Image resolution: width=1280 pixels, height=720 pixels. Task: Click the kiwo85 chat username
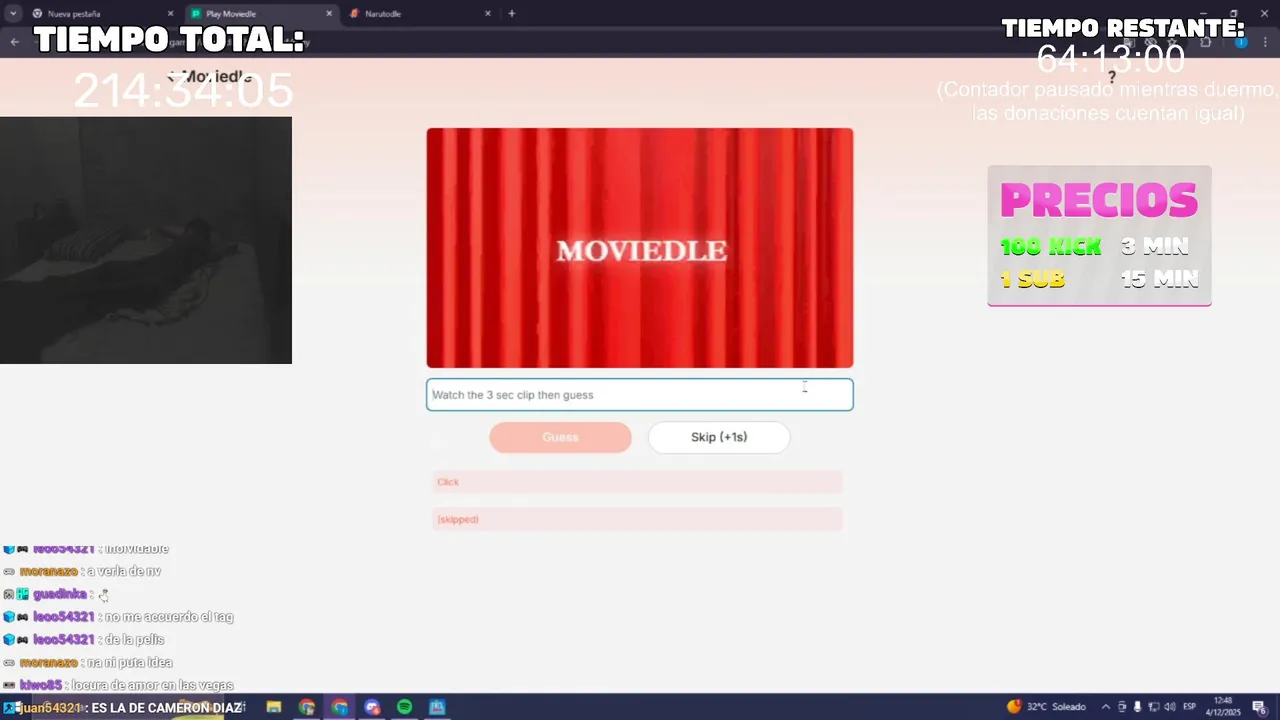(41, 685)
